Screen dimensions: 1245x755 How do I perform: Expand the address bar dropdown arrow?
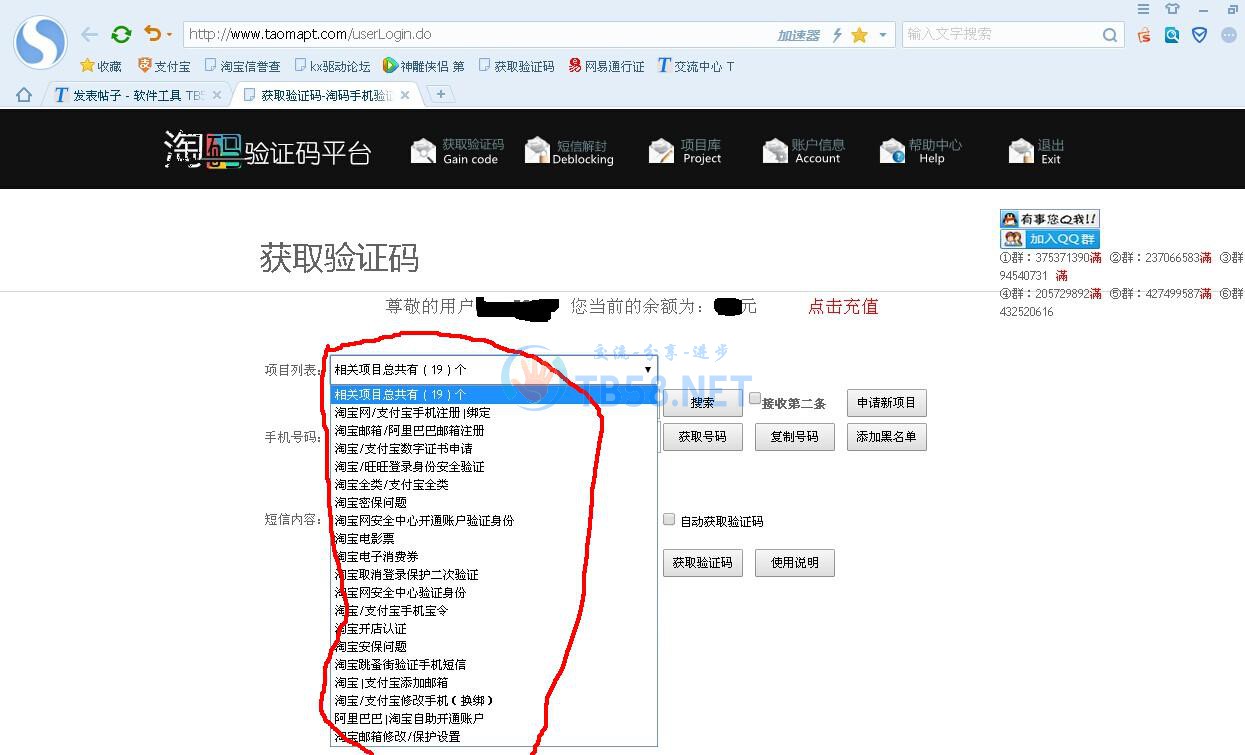tap(883, 35)
